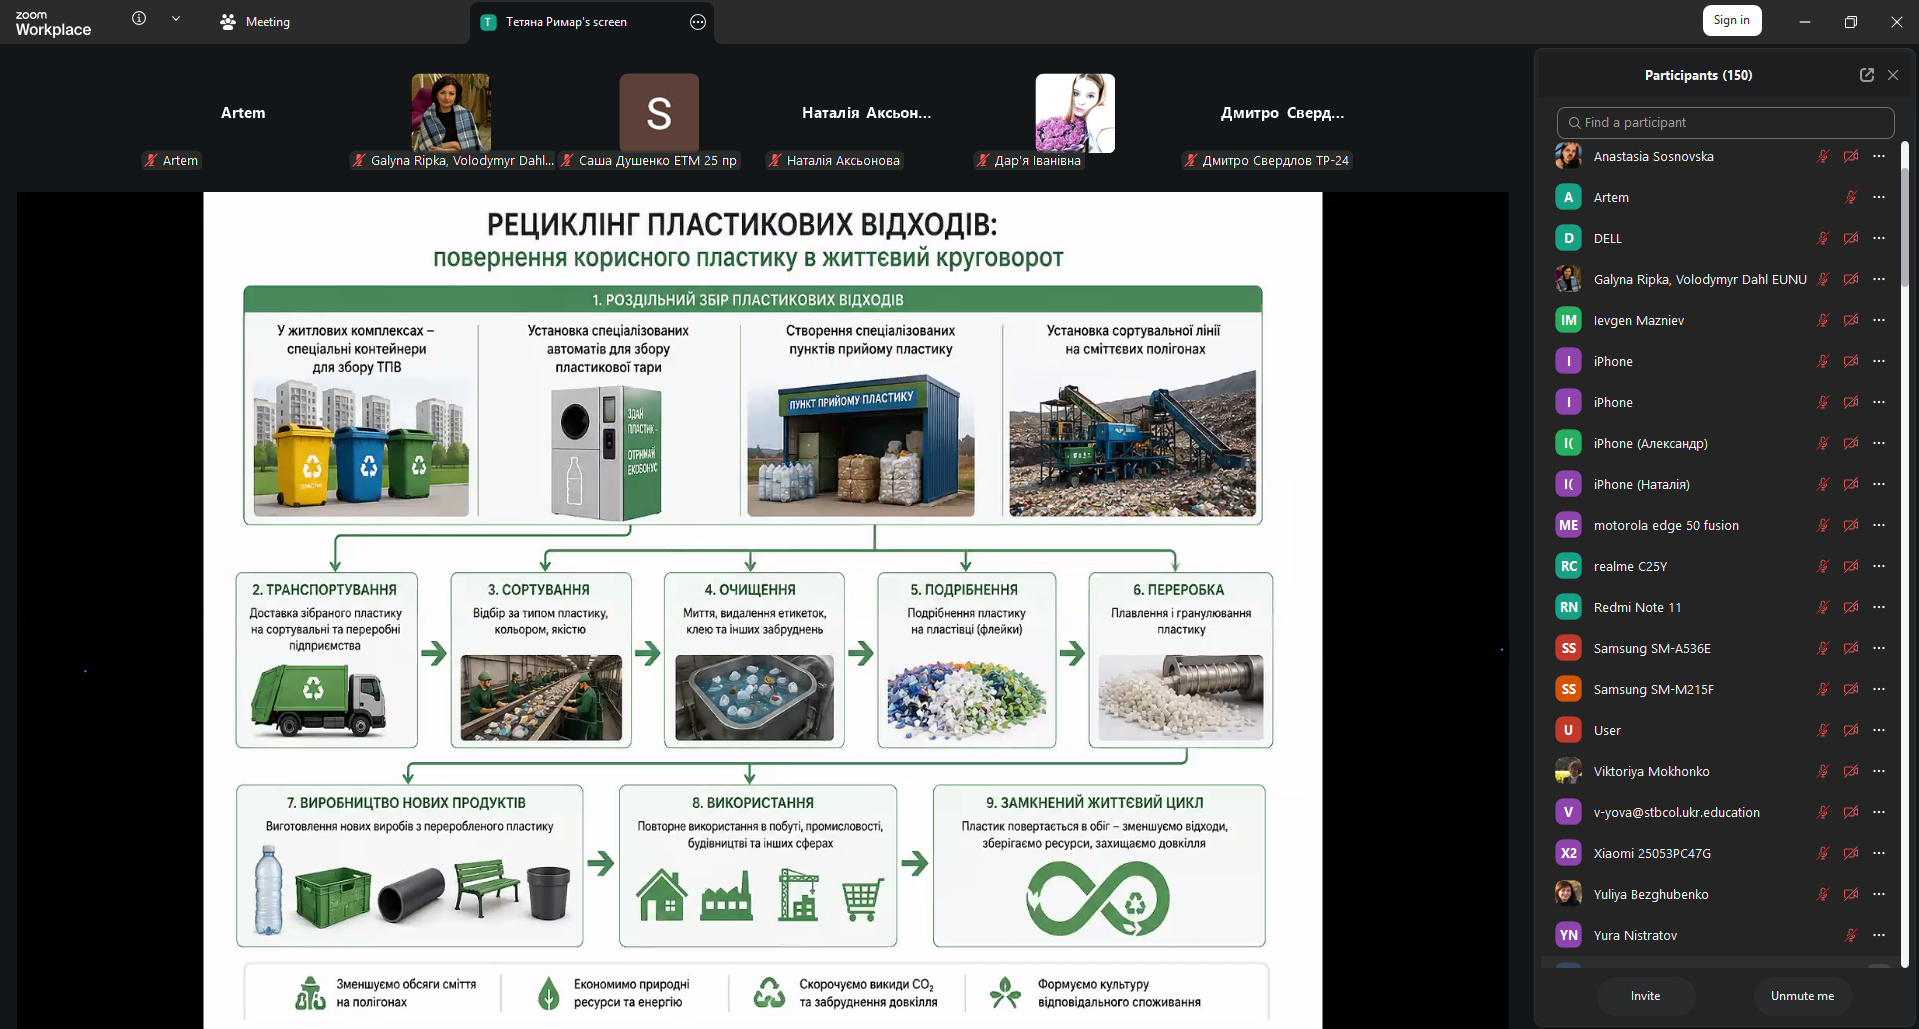Screen dimensions: 1919x1029
Task: Click video icon for Viktoriya Mokhonko
Action: click(x=1851, y=772)
